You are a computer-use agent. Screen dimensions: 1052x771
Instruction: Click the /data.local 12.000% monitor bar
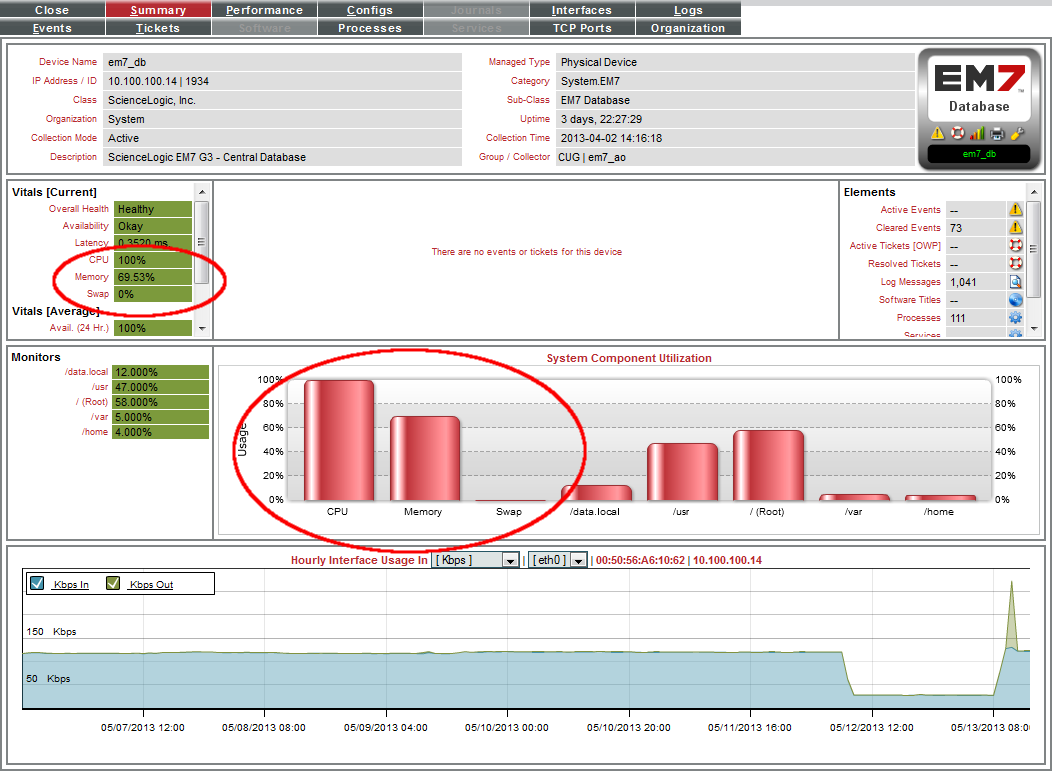pos(160,372)
